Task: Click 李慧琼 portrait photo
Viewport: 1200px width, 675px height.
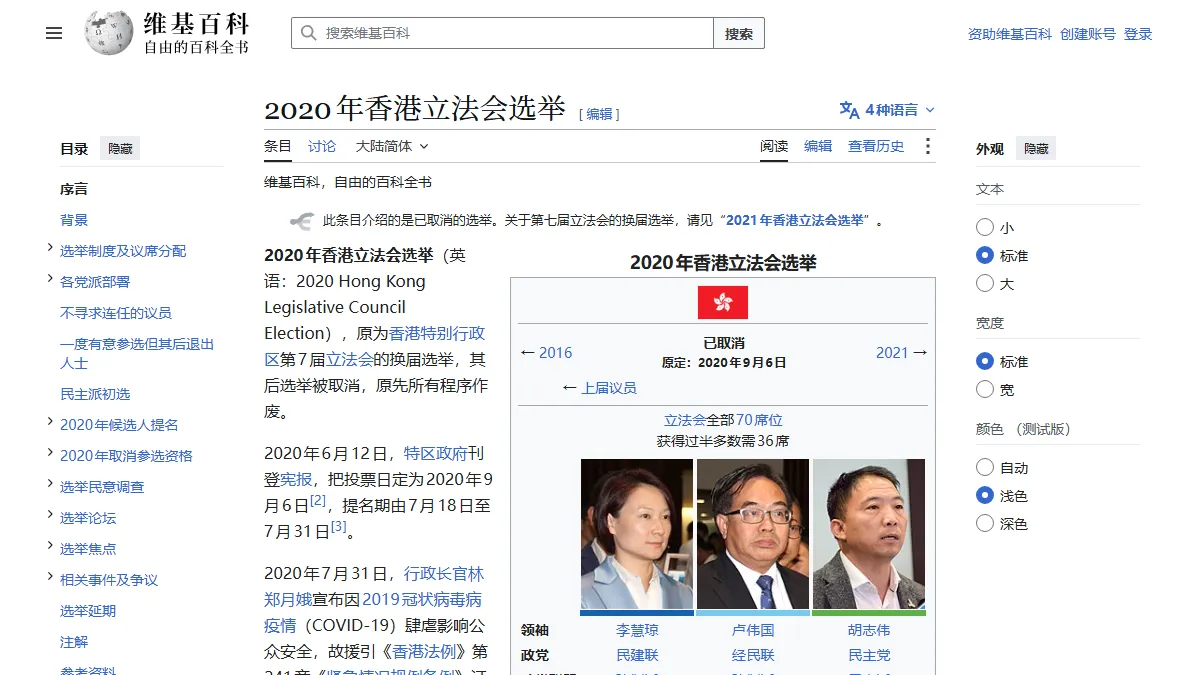Action: click(637, 534)
